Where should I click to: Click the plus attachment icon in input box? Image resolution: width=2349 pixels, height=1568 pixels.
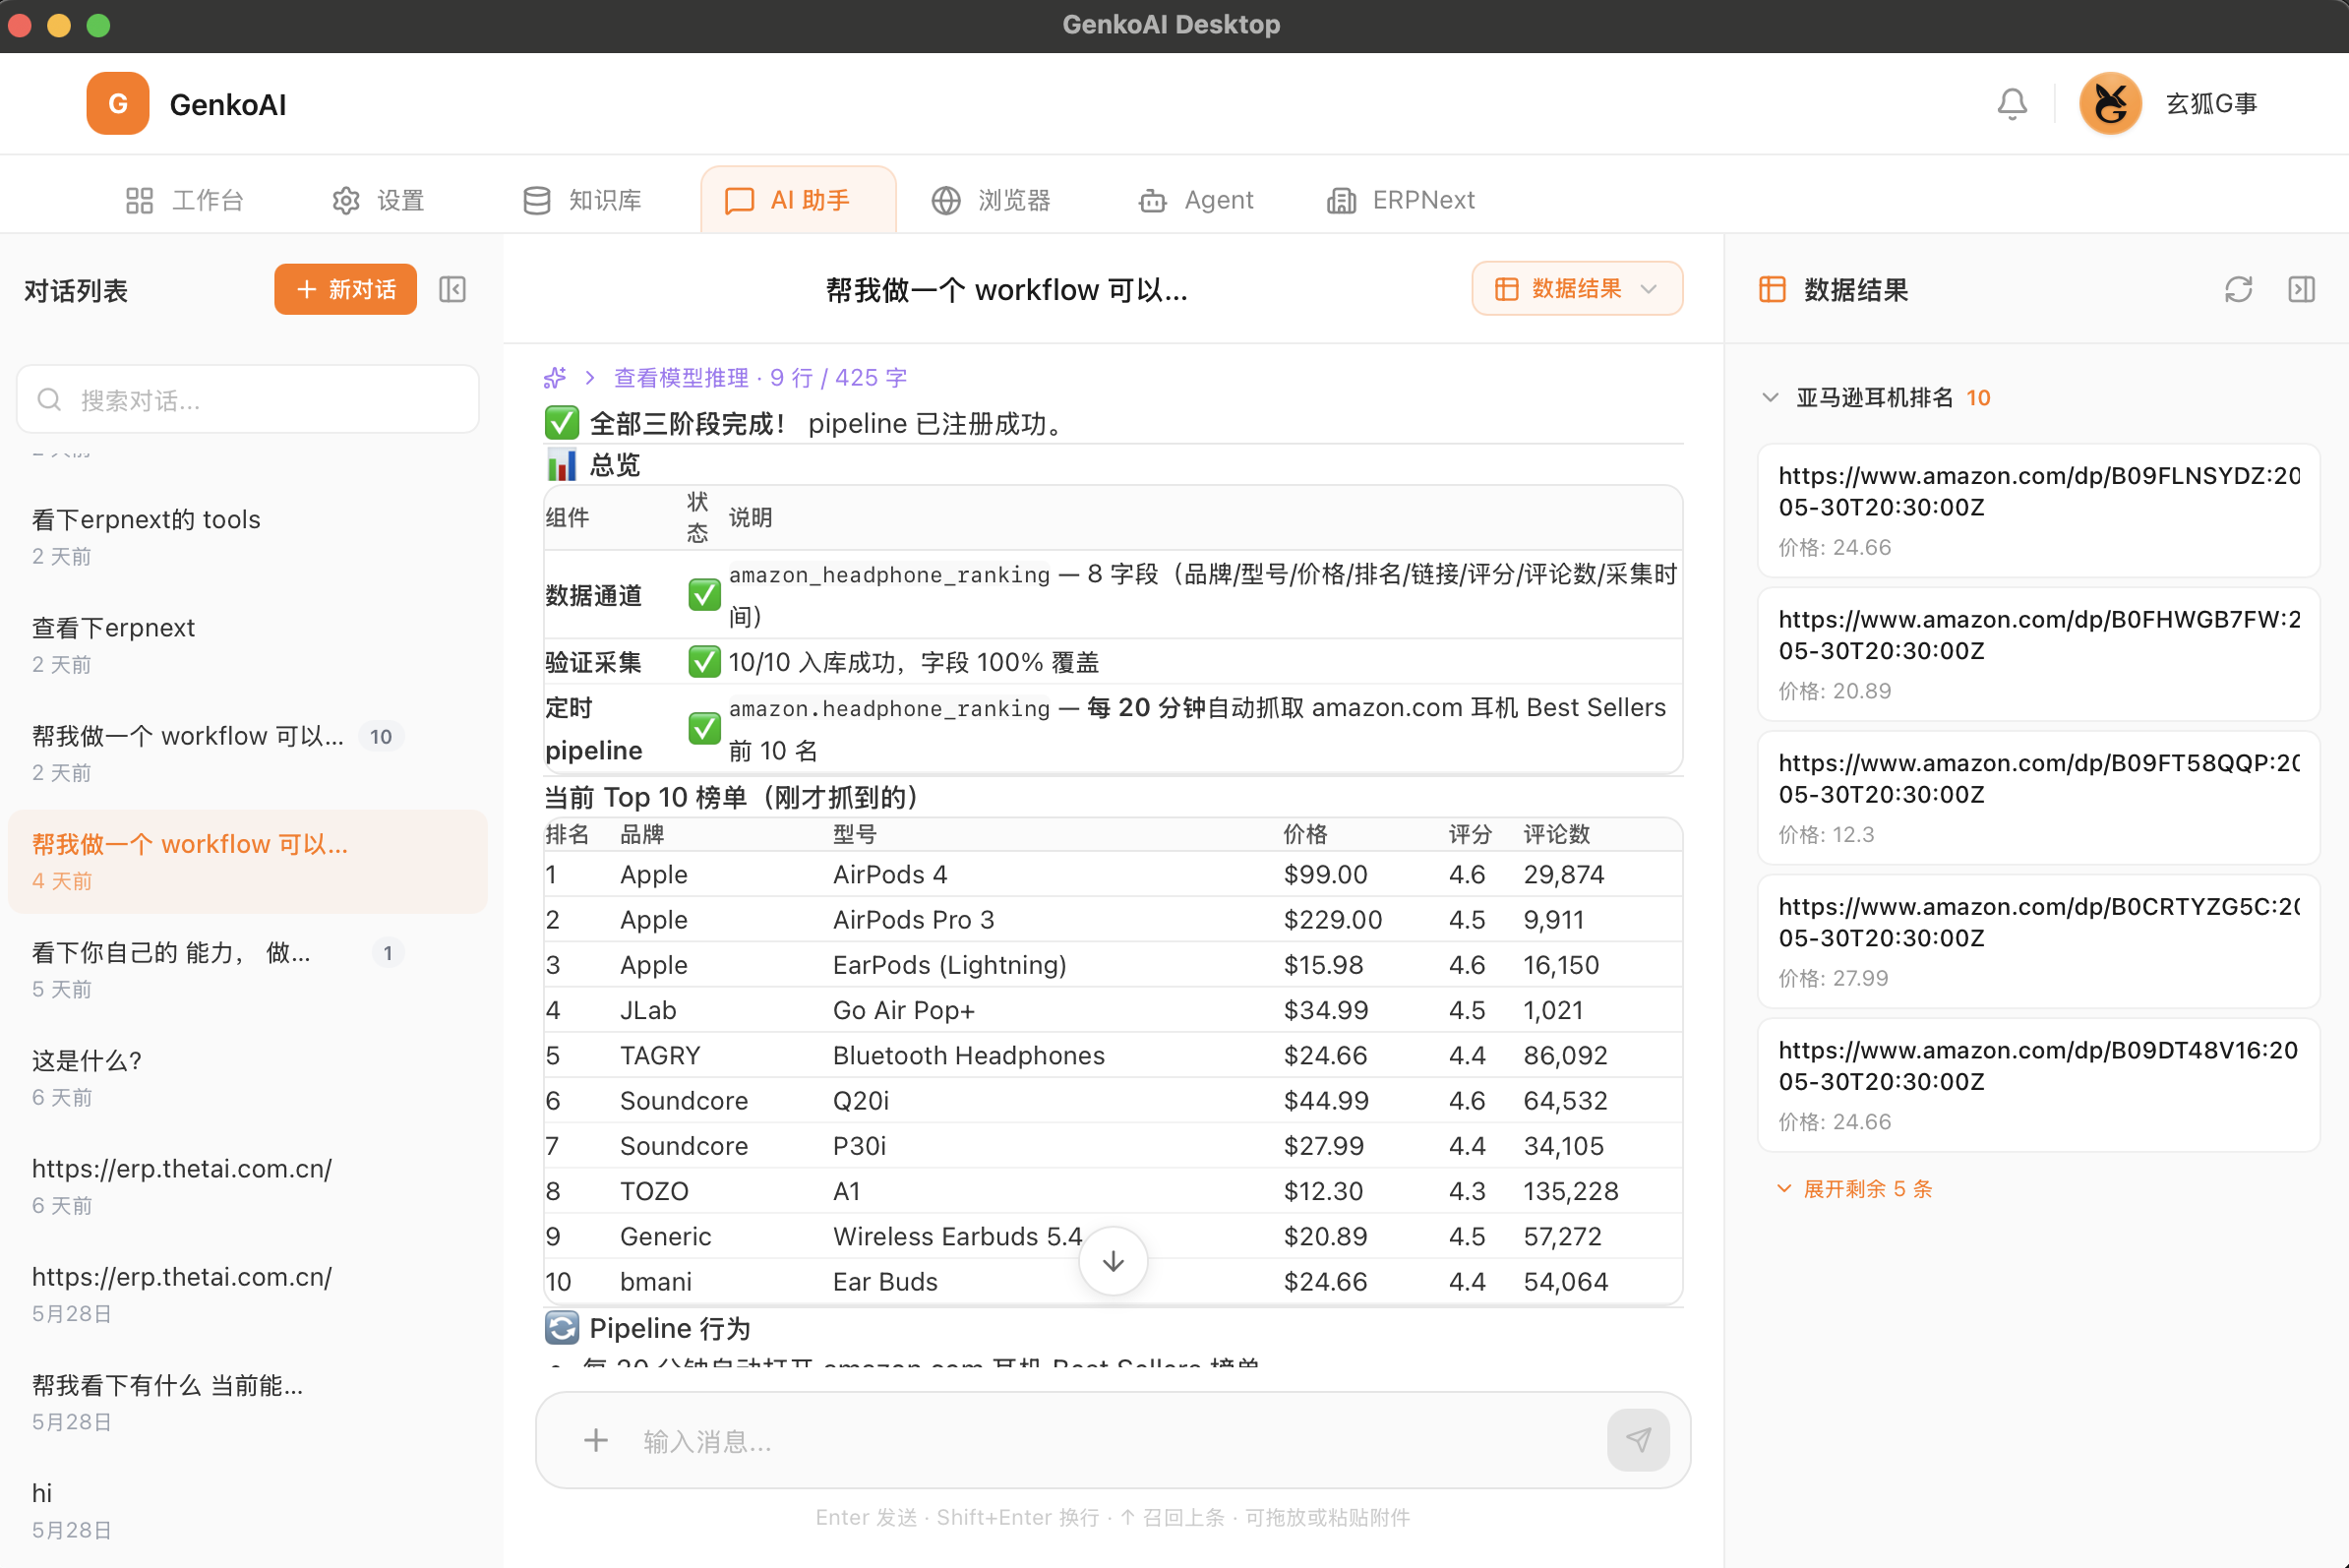596,1440
